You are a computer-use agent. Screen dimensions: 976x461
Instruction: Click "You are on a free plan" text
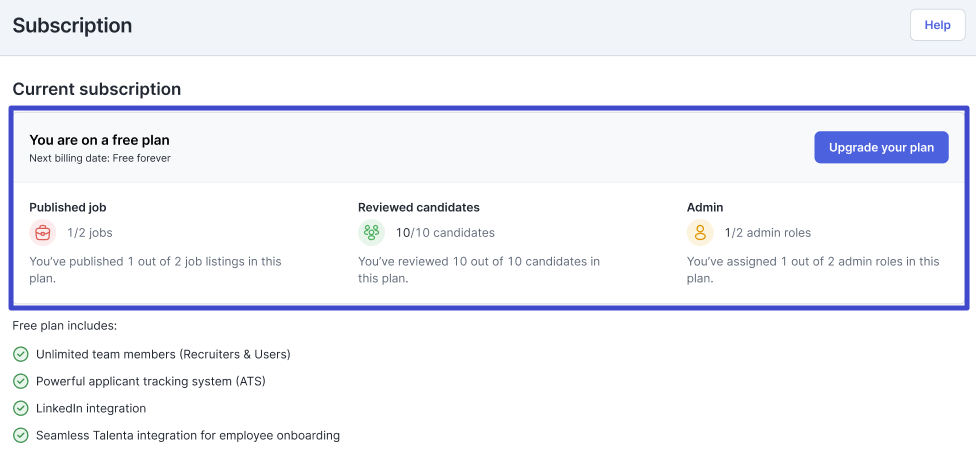coord(99,140)
